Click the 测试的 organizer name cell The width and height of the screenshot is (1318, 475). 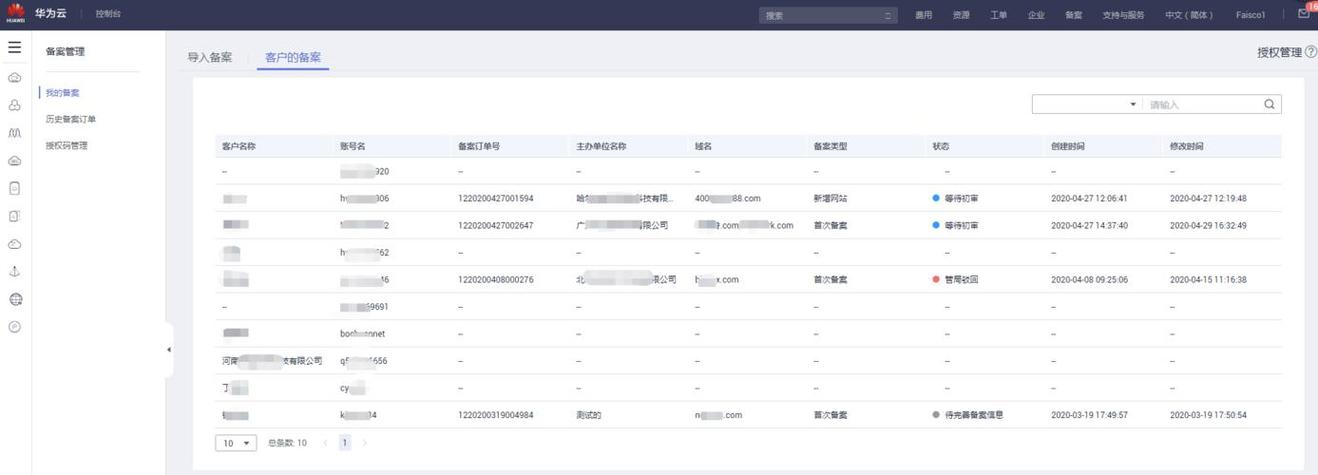pos(589,414)
